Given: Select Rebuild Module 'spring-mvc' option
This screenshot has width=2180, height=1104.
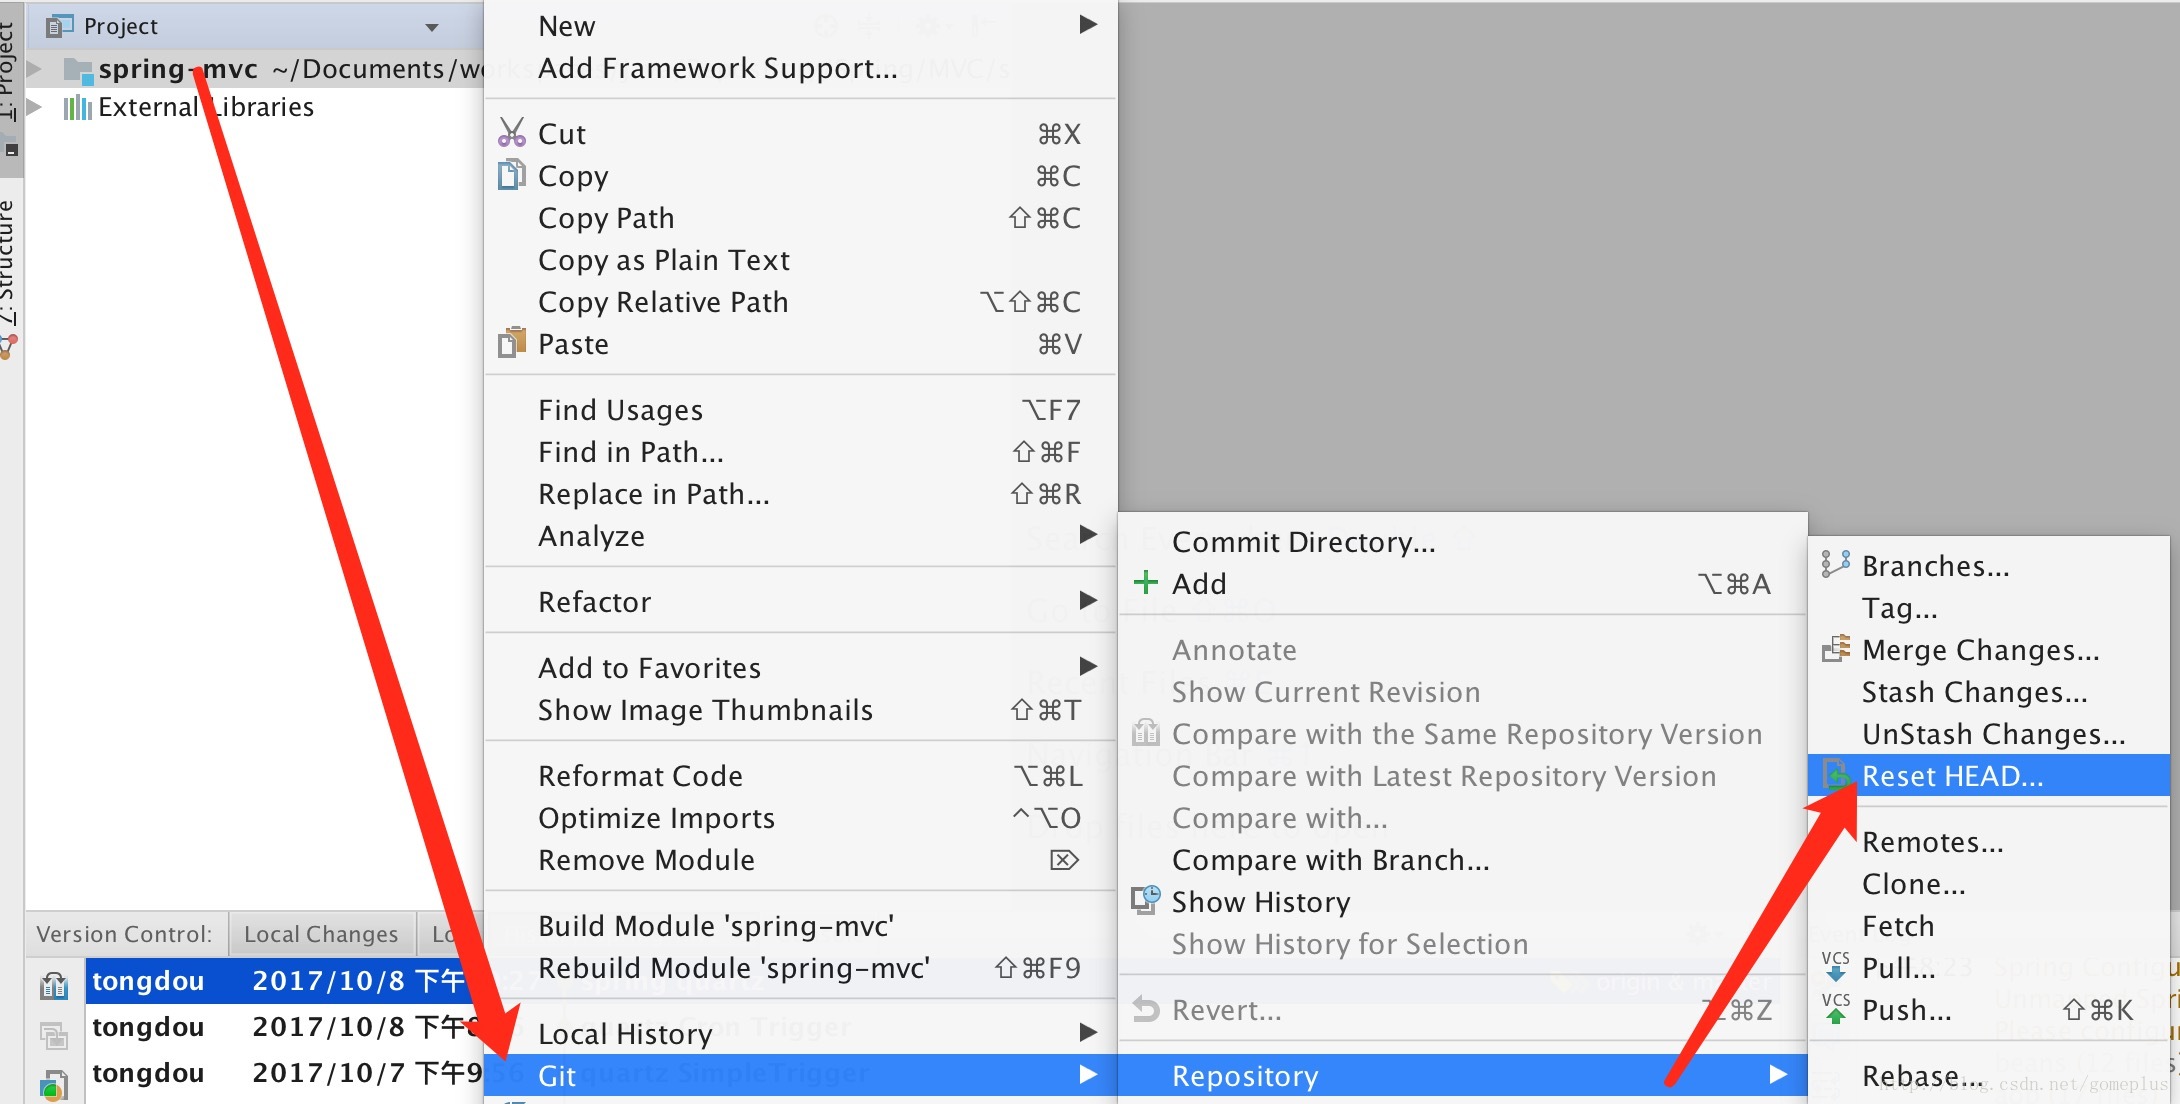Looking at the screenshot, I should click(734, 968).
